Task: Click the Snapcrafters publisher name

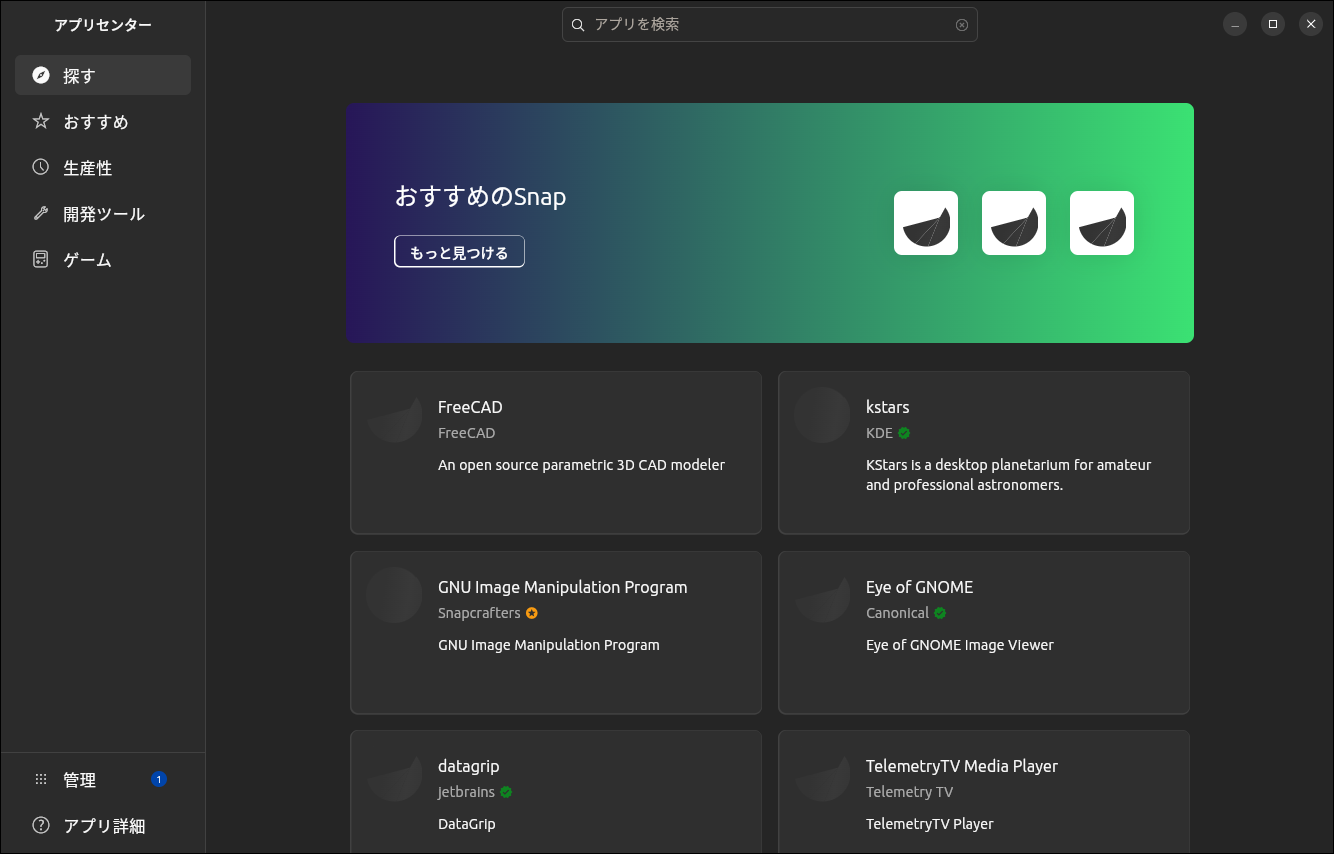Action: click(x=479, y=613)
